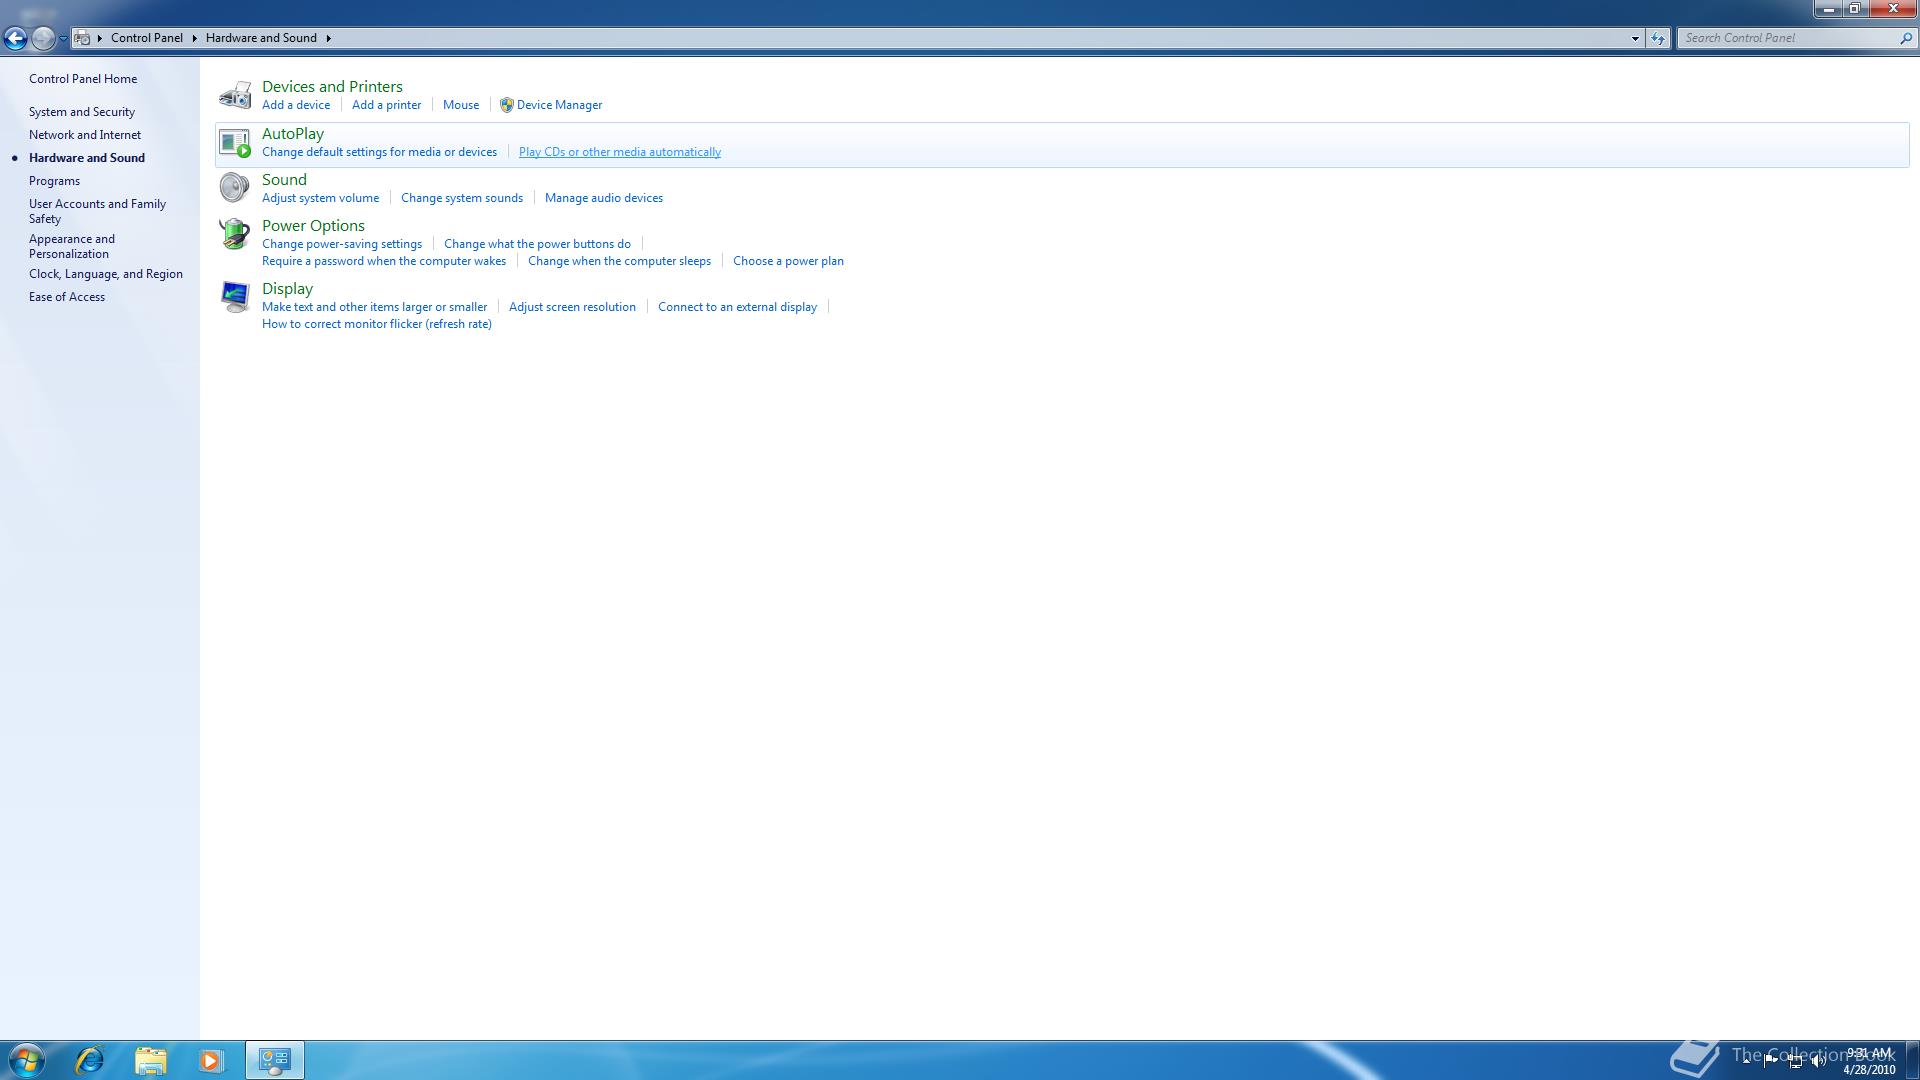Click Choose a power plan
1920x1080 pixels.
[788, 261]
